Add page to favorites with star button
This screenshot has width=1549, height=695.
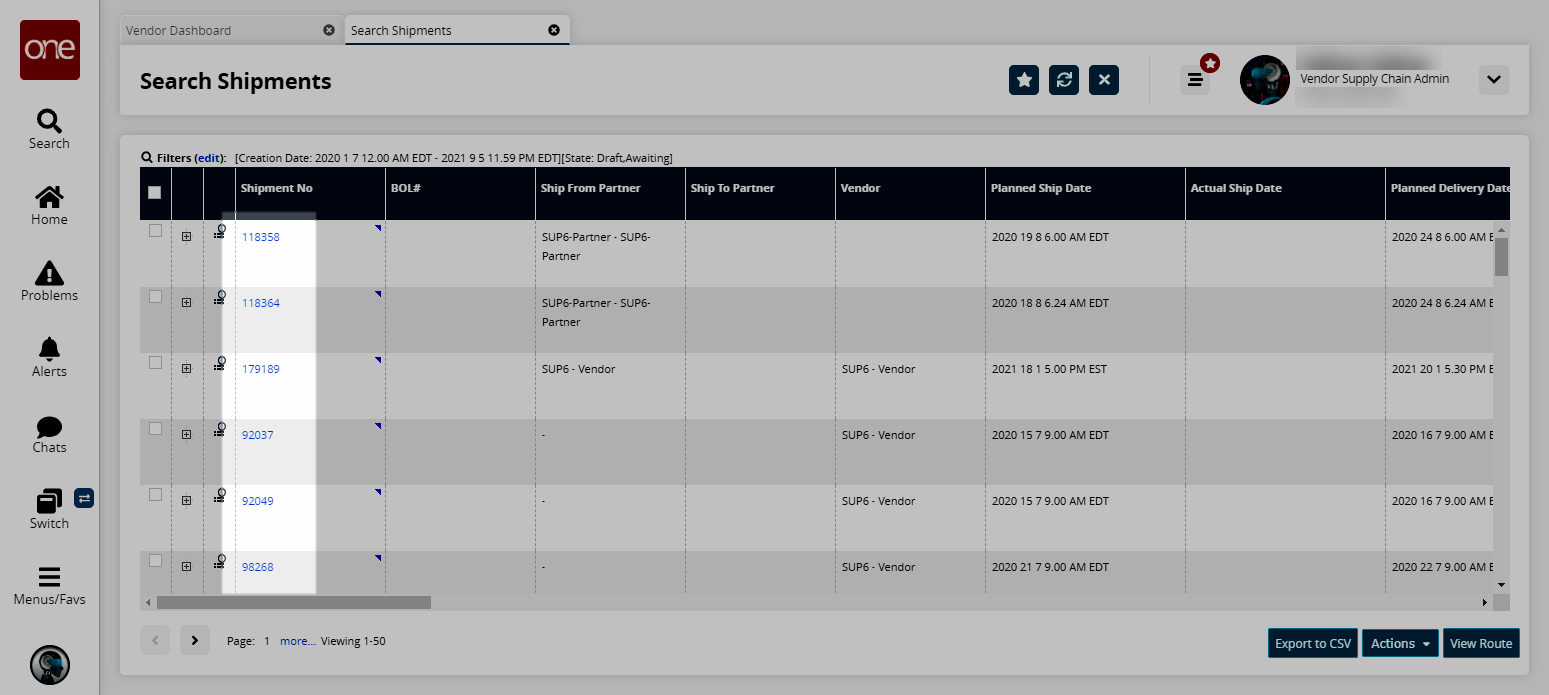click(1024, 80)
